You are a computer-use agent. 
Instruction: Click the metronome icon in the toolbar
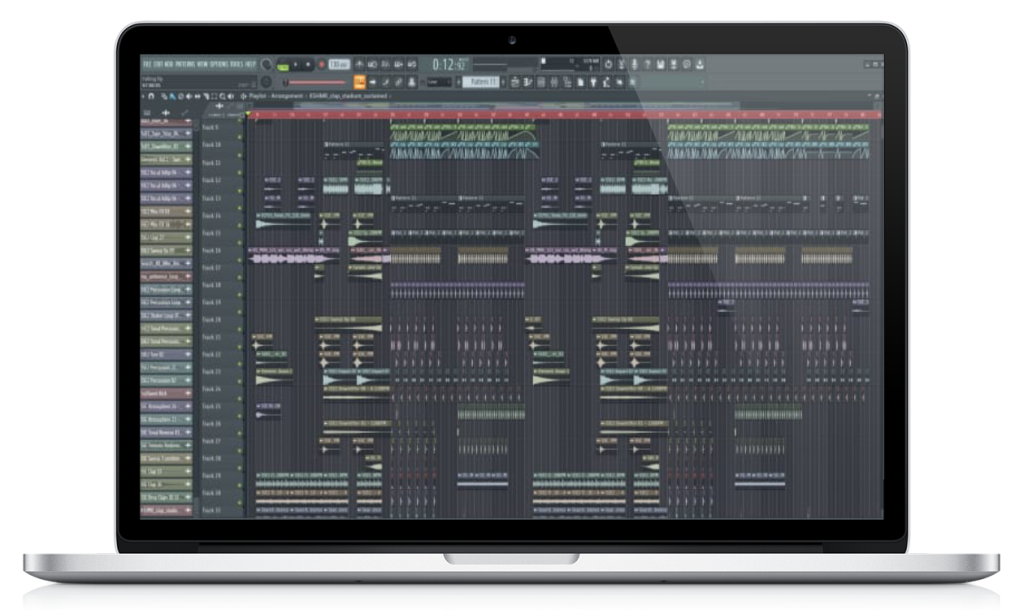coord(360,64)
